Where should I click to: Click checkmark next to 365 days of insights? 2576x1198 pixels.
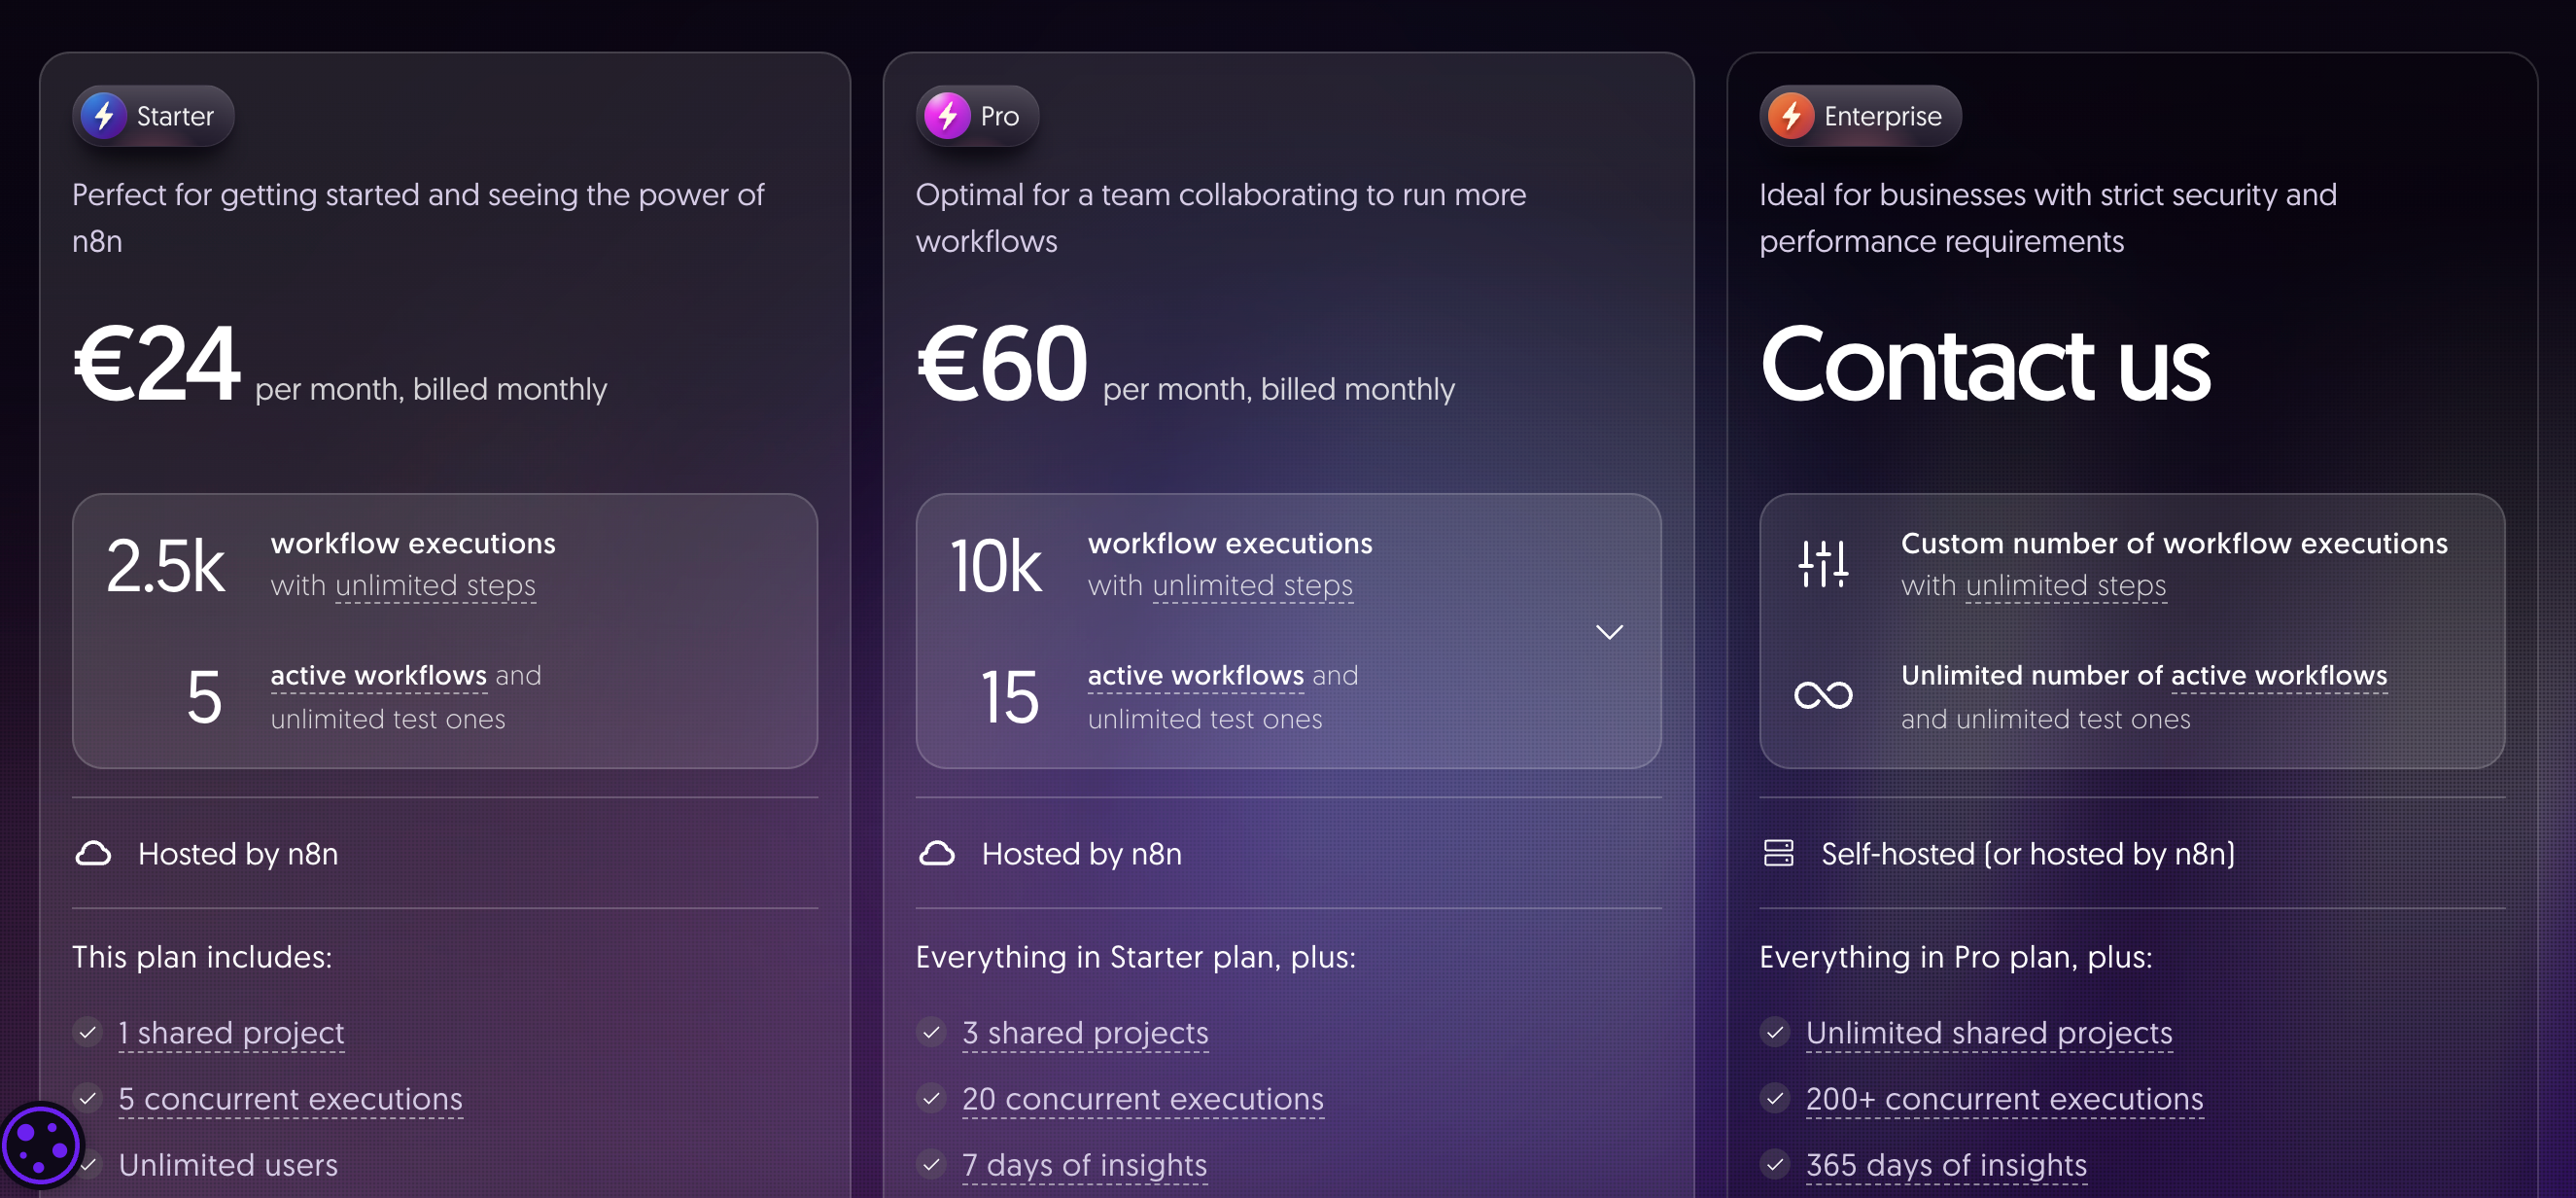[1775, 1164]
